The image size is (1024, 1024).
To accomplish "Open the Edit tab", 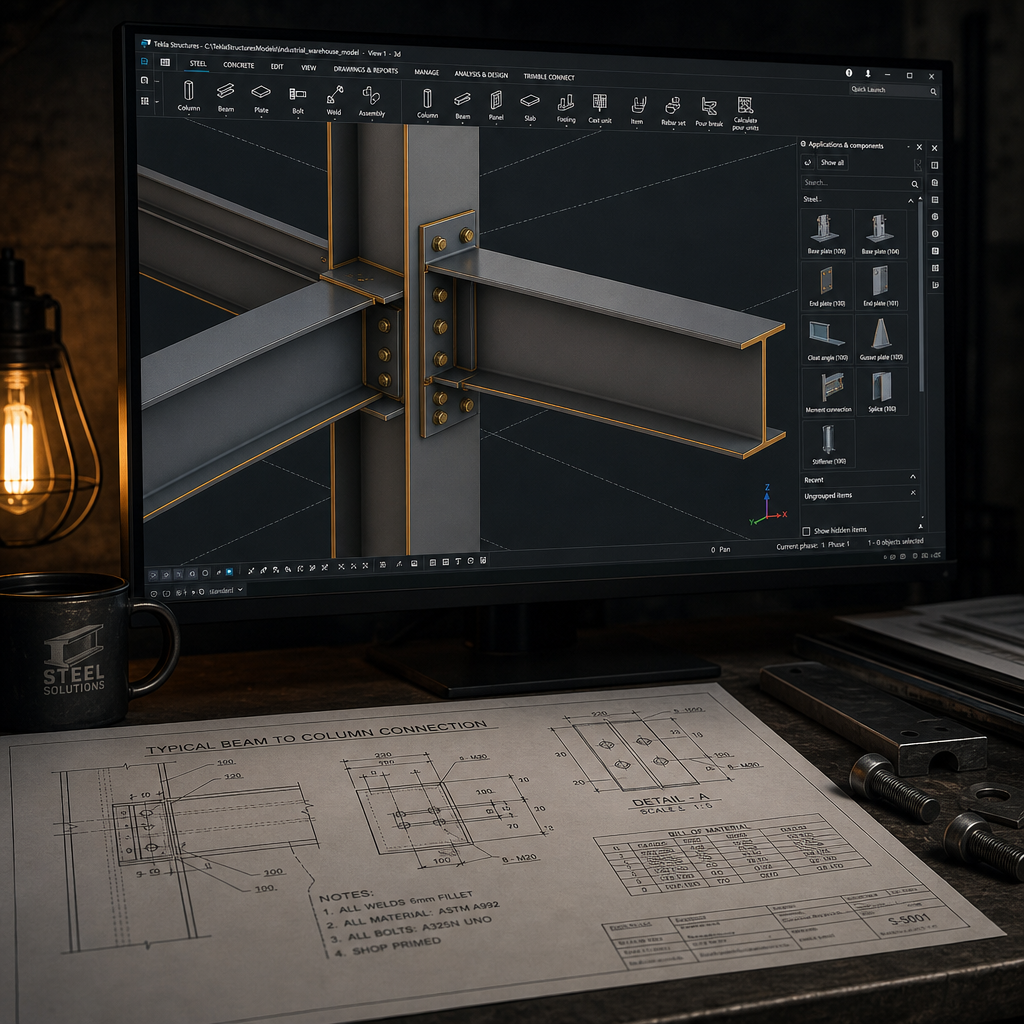I will (277, 66).
